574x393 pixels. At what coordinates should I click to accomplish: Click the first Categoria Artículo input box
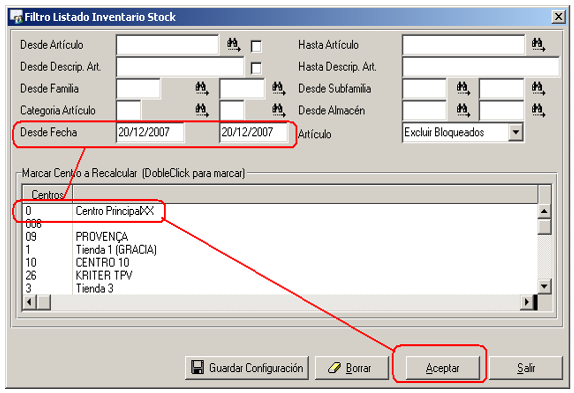point(128,110)
